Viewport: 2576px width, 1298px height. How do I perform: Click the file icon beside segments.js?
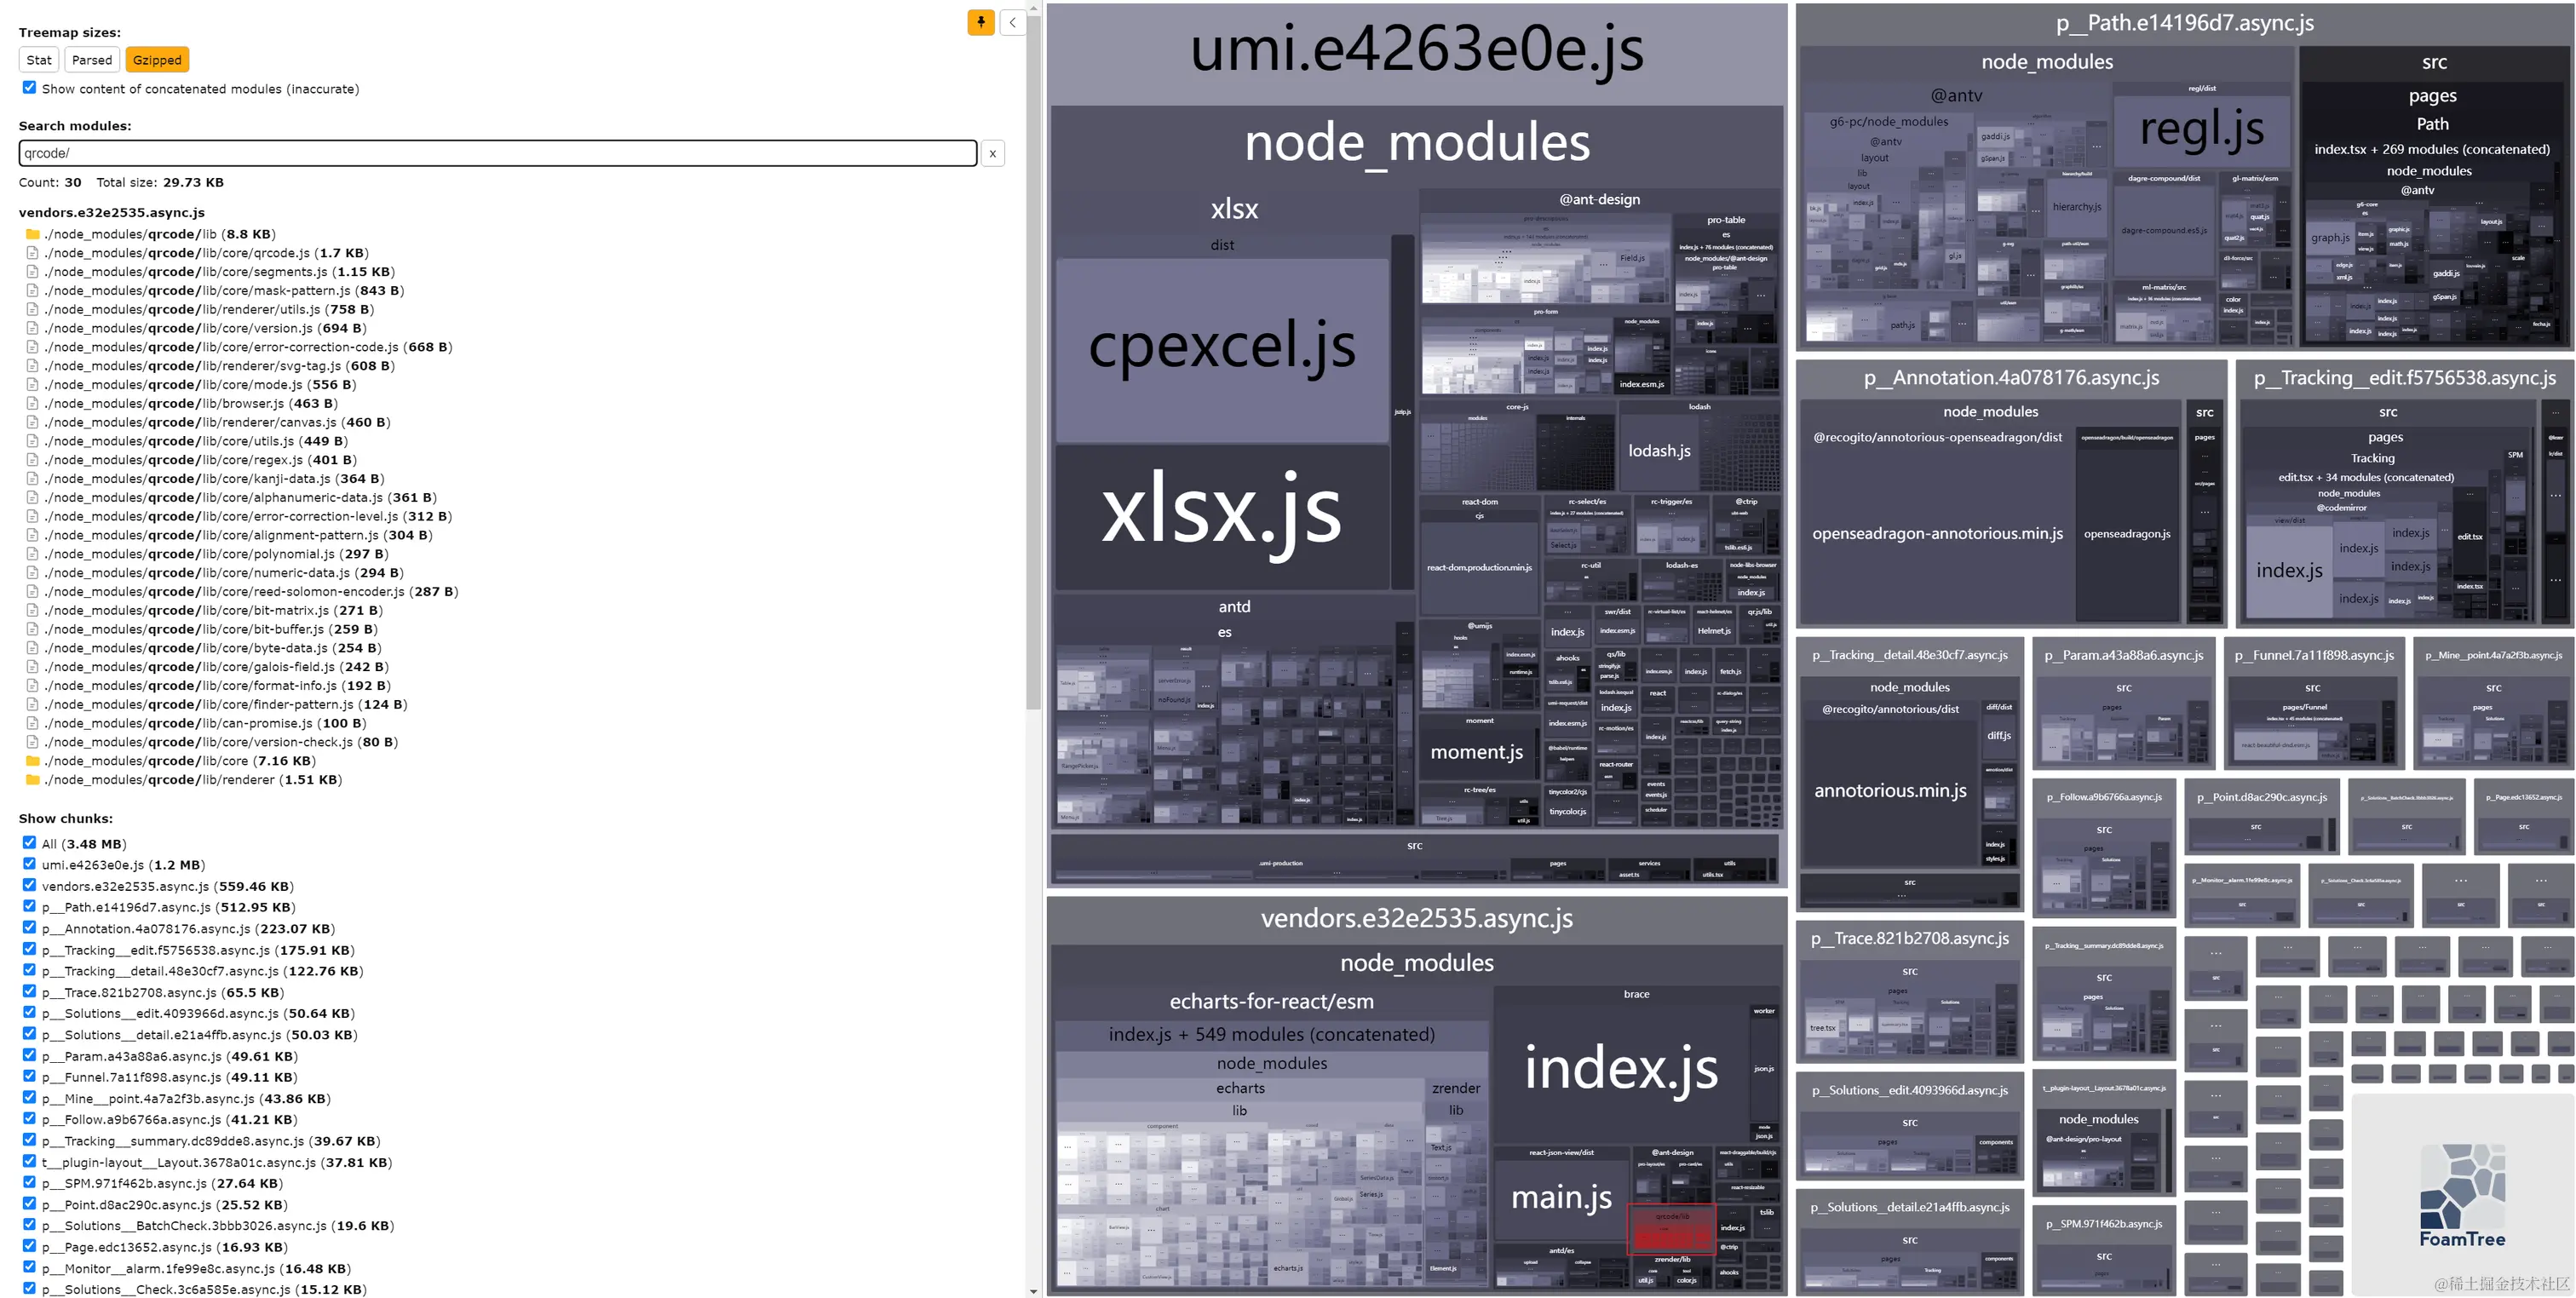tap(32, 272)
